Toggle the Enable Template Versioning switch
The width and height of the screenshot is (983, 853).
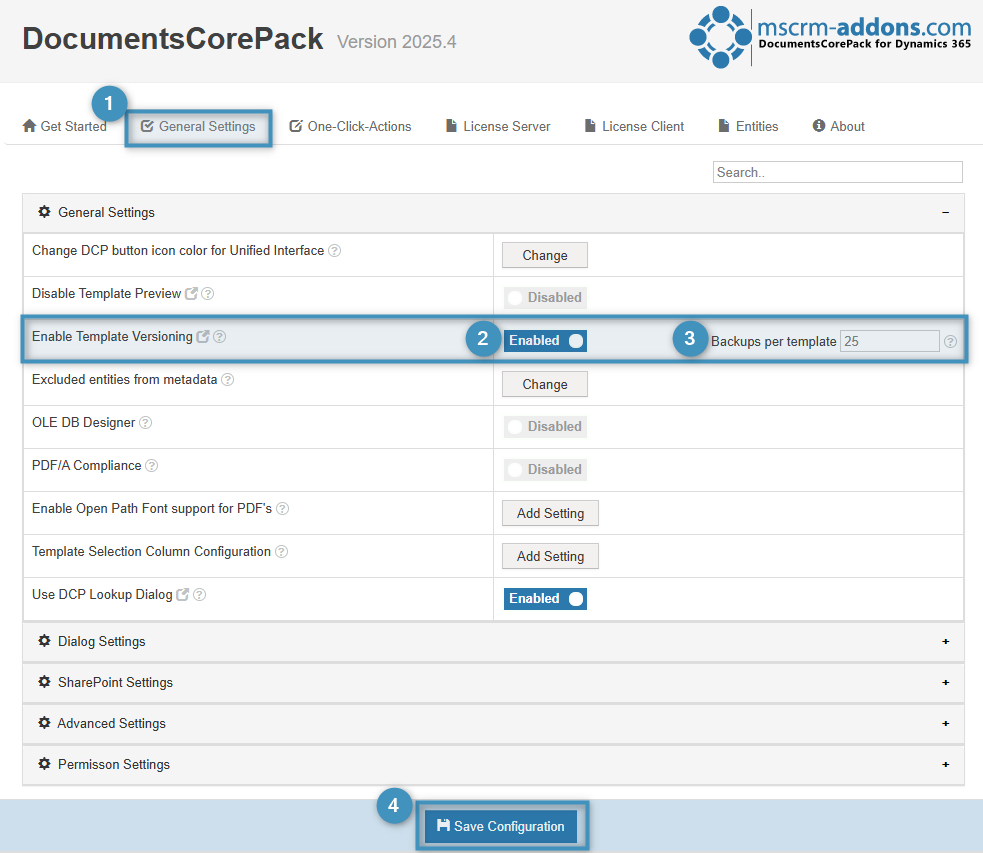coord(545,341)
